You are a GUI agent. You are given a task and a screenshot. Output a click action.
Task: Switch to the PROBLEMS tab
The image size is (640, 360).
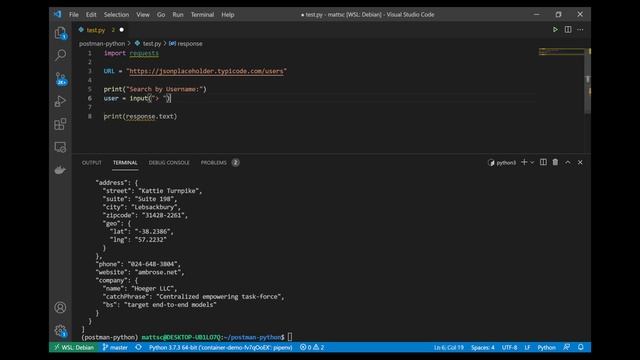(x=213, y=162)
